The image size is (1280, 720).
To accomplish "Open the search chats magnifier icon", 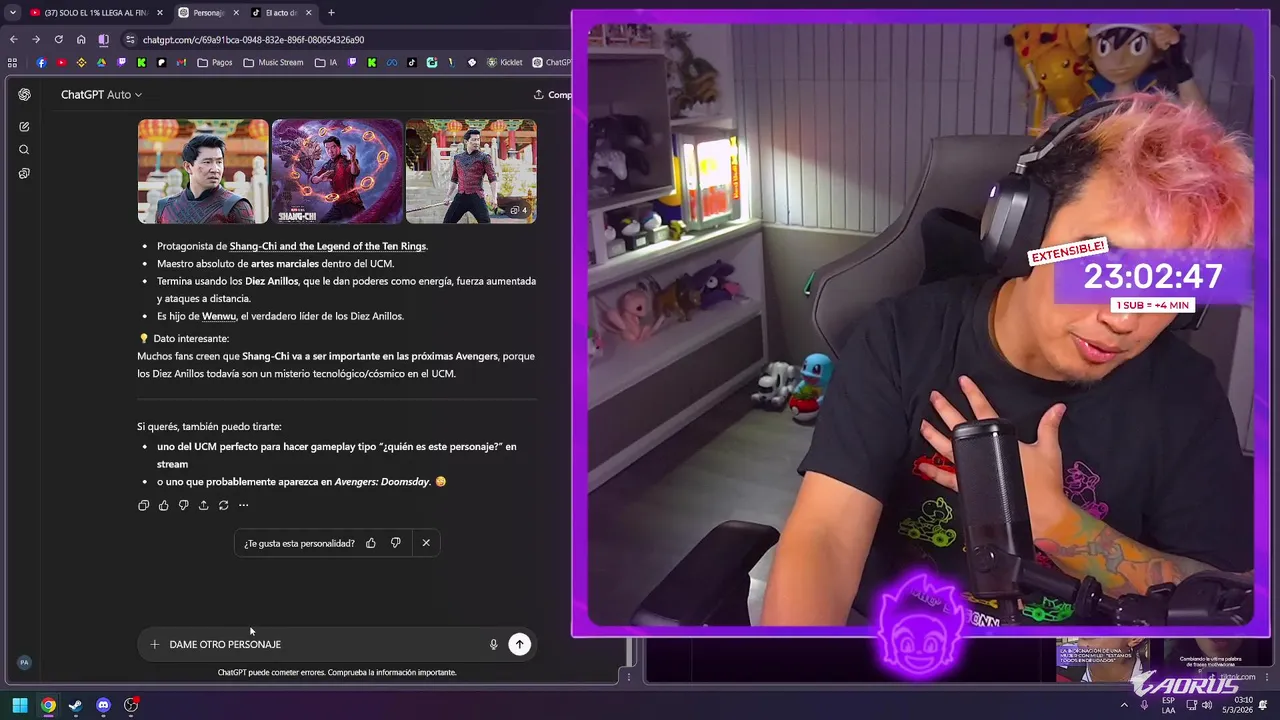I will point(24,150).
